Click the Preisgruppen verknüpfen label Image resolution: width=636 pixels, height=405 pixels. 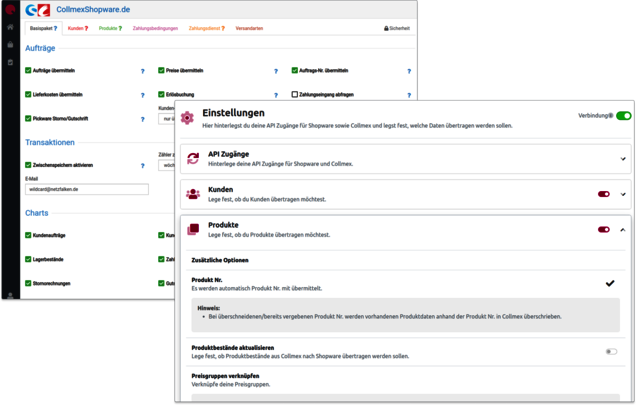click(225, 376)
